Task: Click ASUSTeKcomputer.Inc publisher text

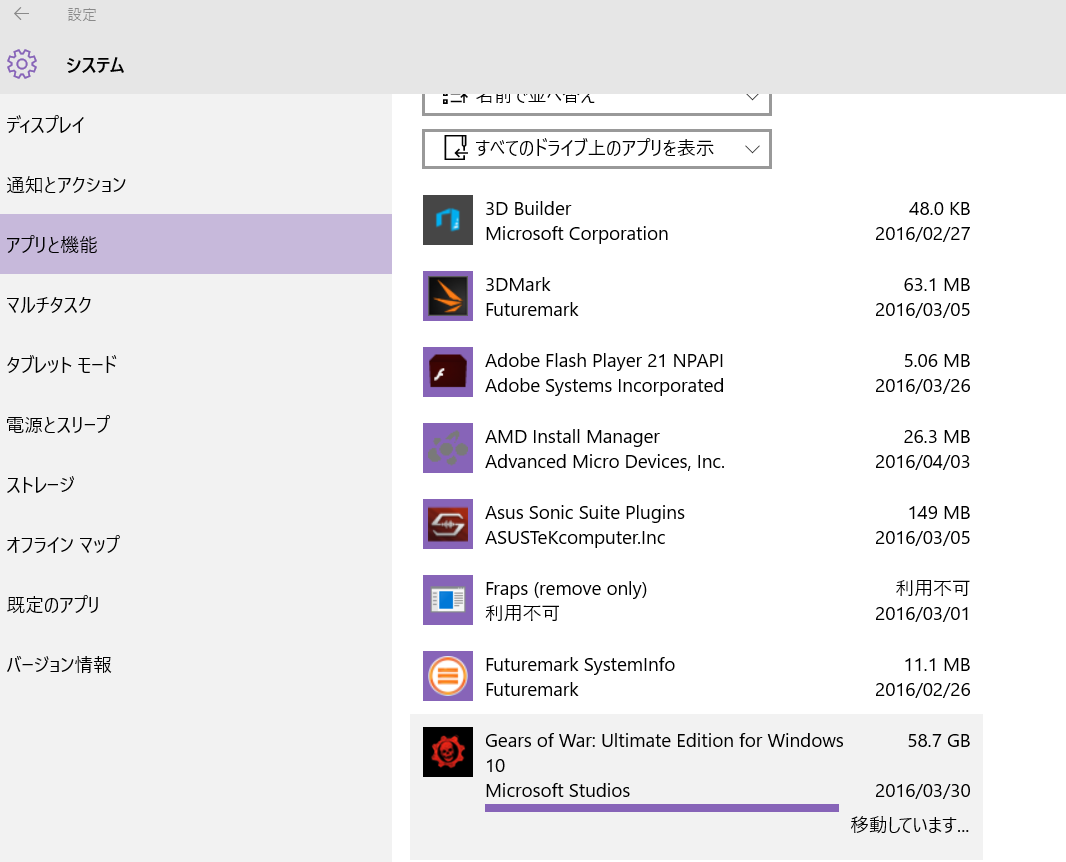Action: 575,538
